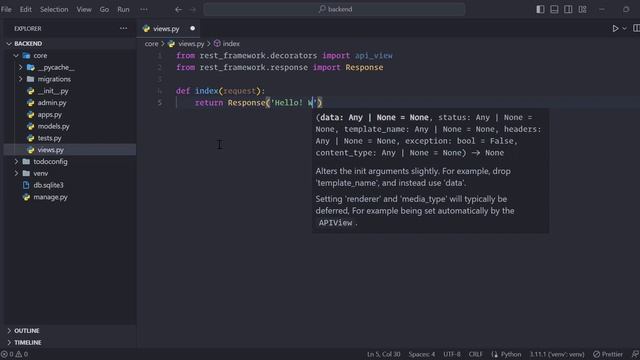This screenshot has height=360, width=640.
Task: Click the migrations folder icon
Action: point(31,79)
